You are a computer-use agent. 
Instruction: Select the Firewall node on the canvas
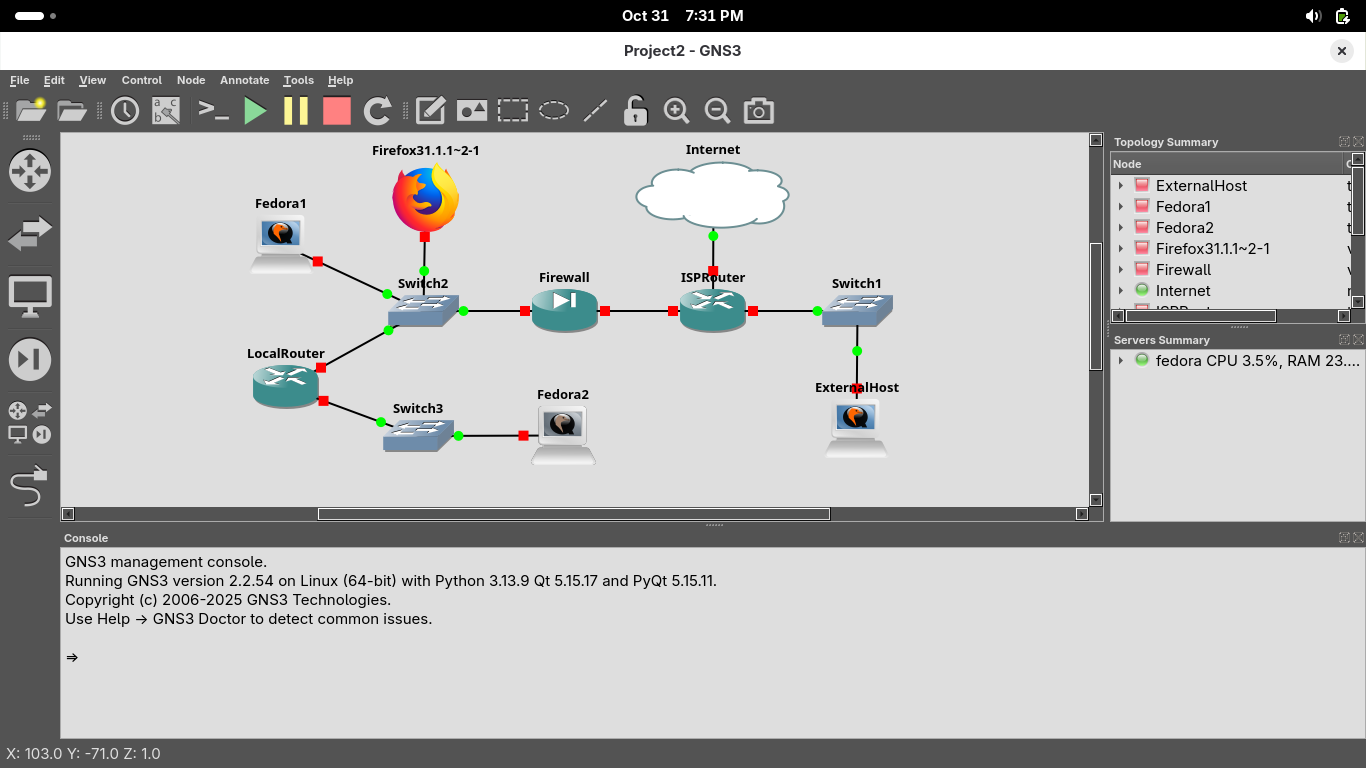[x=564, y=310]
